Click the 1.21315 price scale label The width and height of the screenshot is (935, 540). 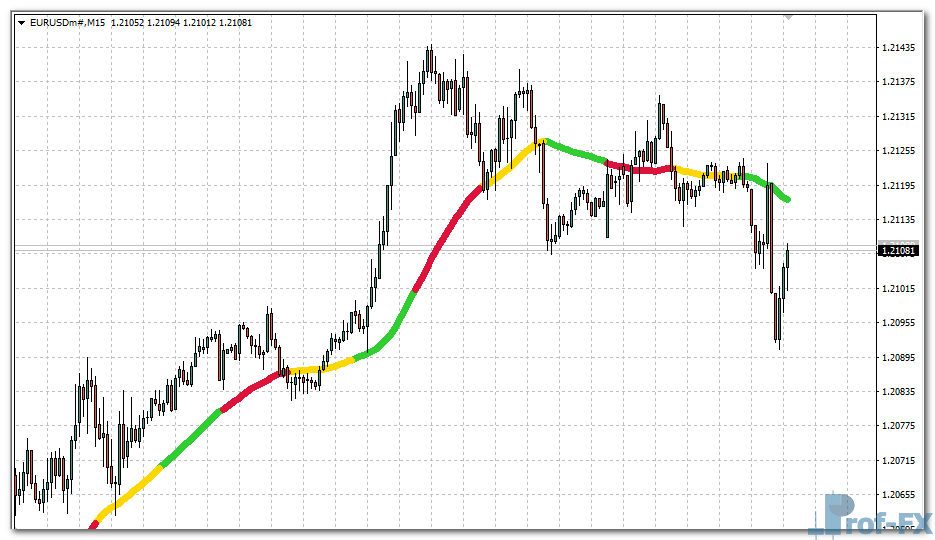pyautogui.click(x=900, y=117)
